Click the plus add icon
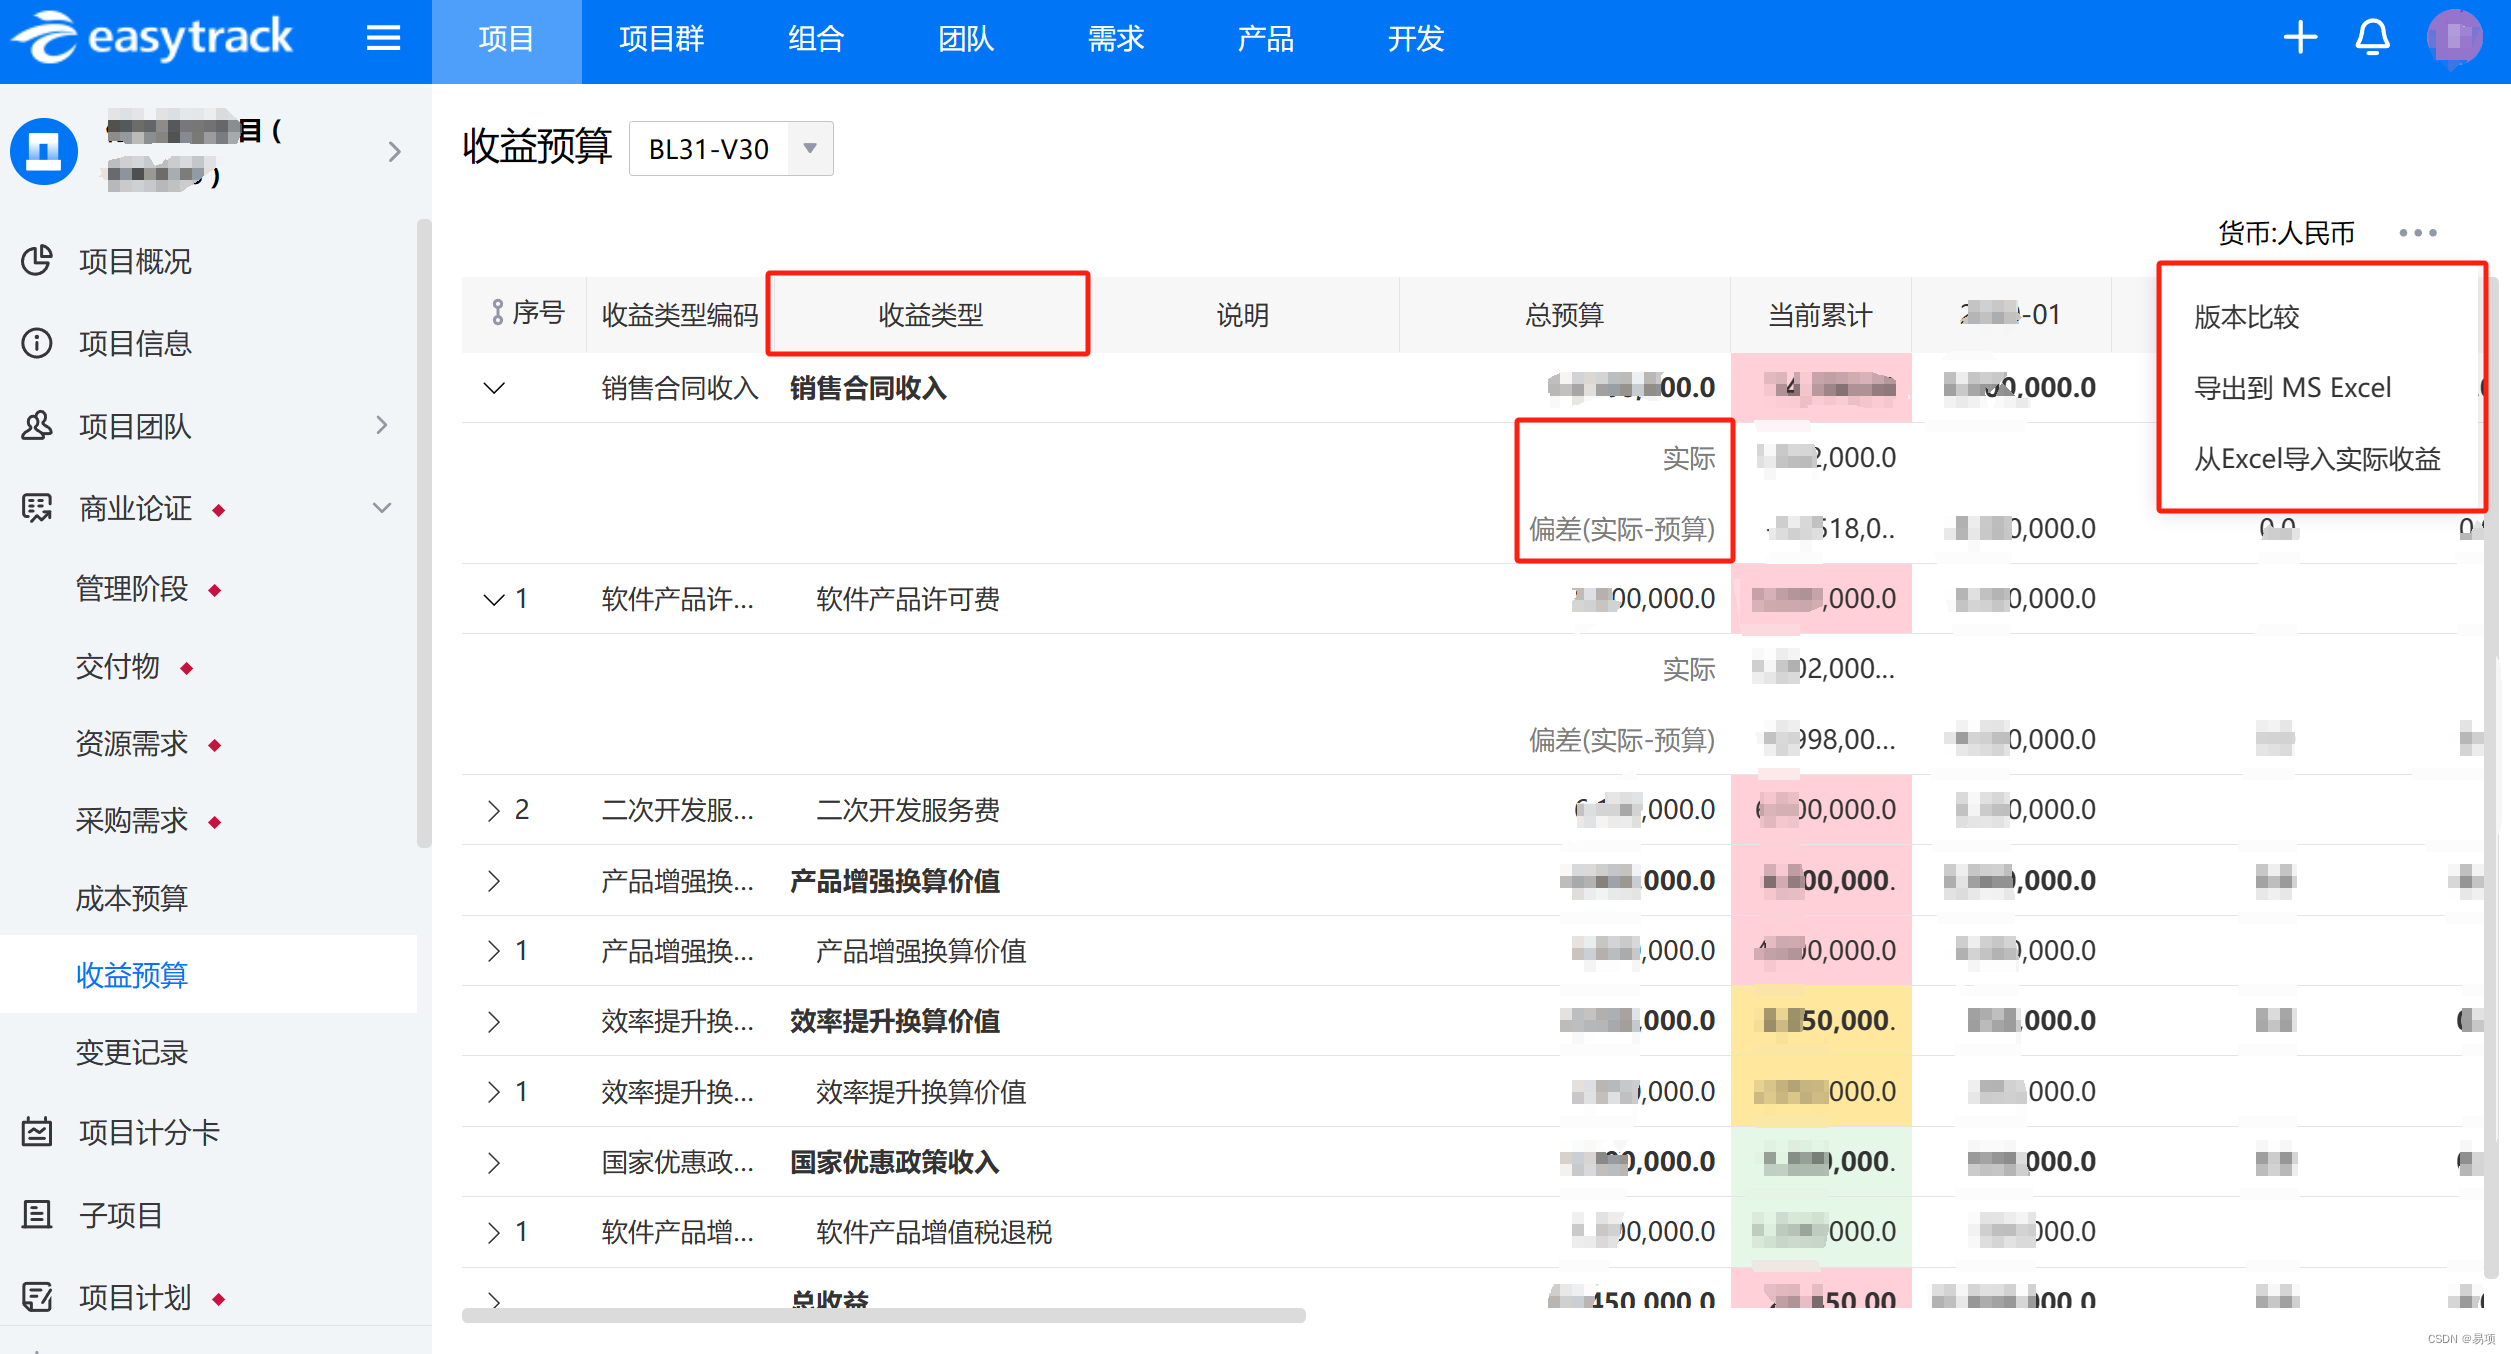Image resolution: width=2511 pixels, height=1354 pixels. pos(2300,38)
